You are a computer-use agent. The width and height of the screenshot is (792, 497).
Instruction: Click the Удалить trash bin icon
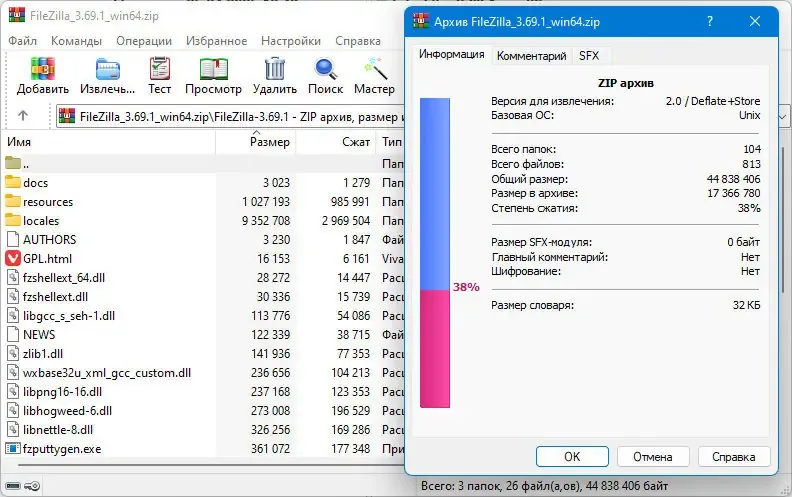[275, 69]
